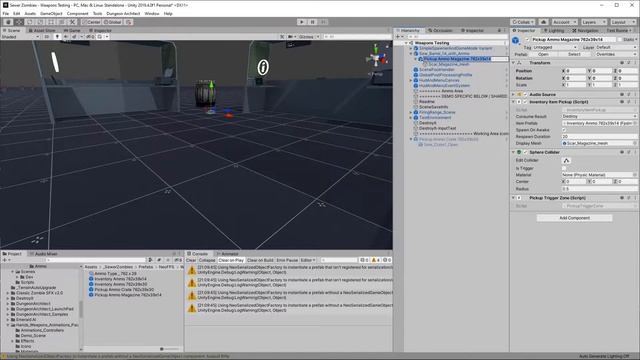Click the Step frame button
Viewport: 640px width, 360px height.
point(323,22)
